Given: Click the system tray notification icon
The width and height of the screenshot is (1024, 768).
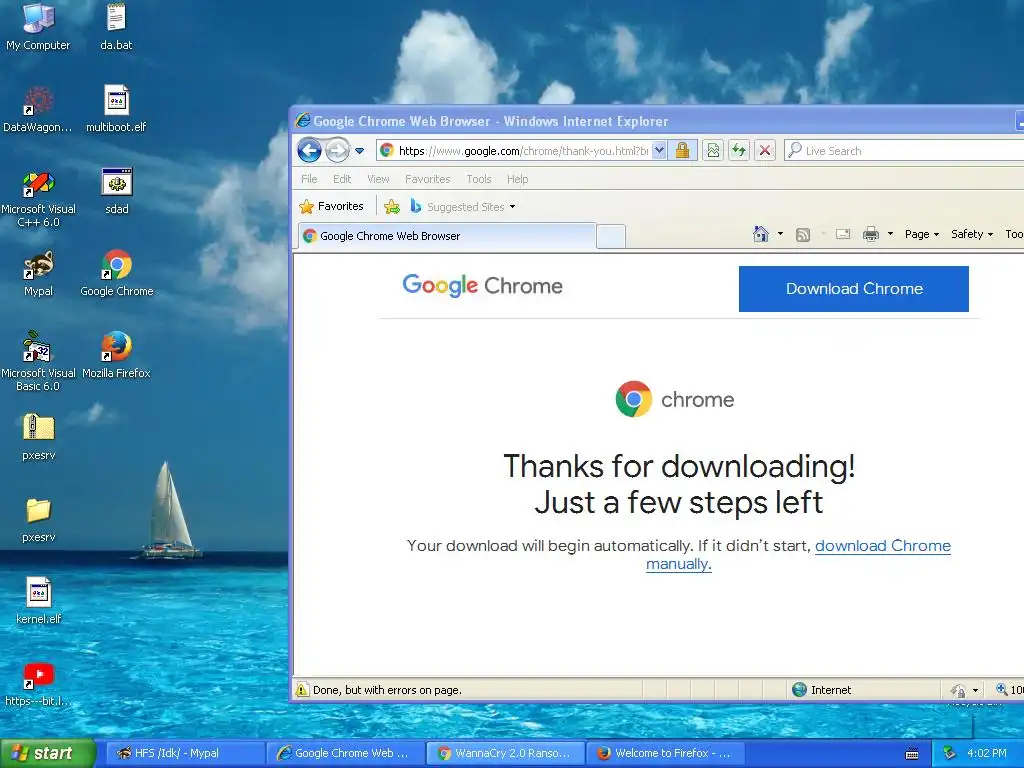Looking at the screenshot, I should coord(950,753).
